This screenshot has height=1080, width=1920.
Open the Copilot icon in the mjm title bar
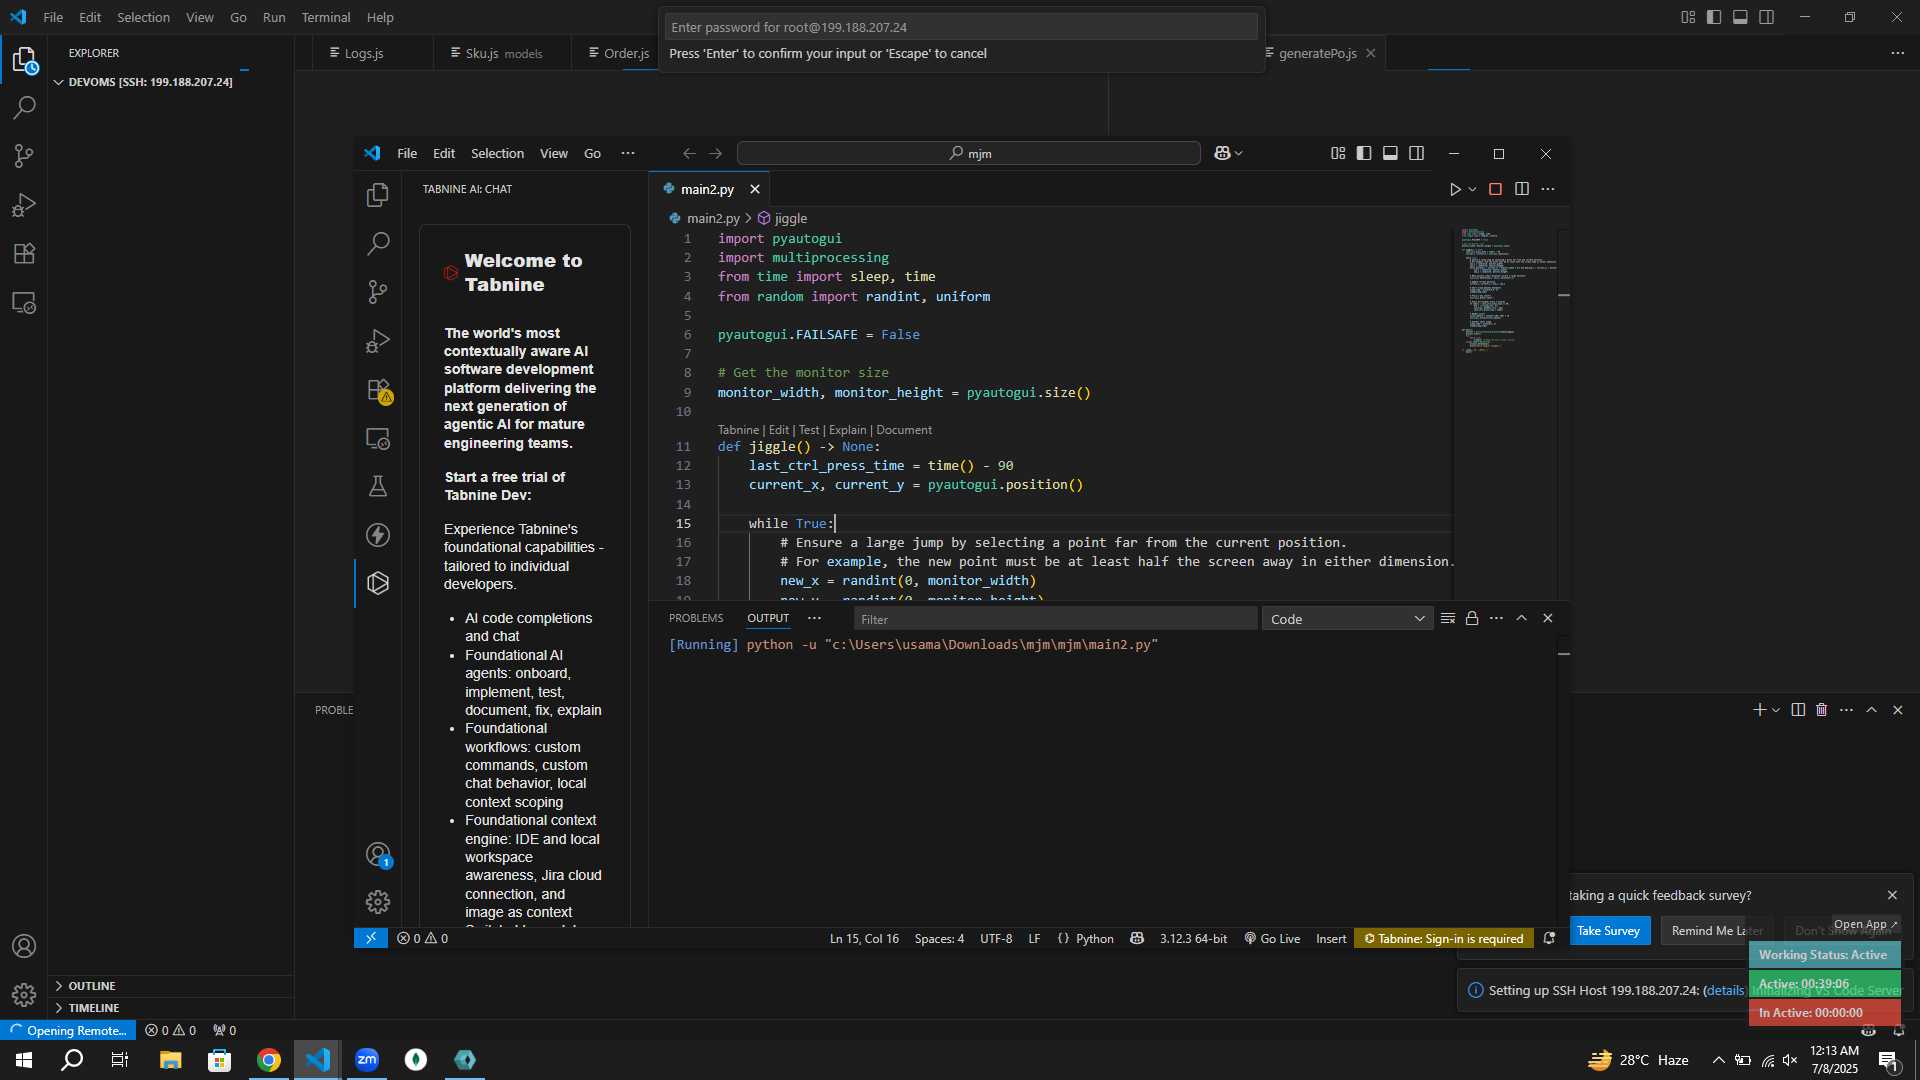tap(1222, 153)
